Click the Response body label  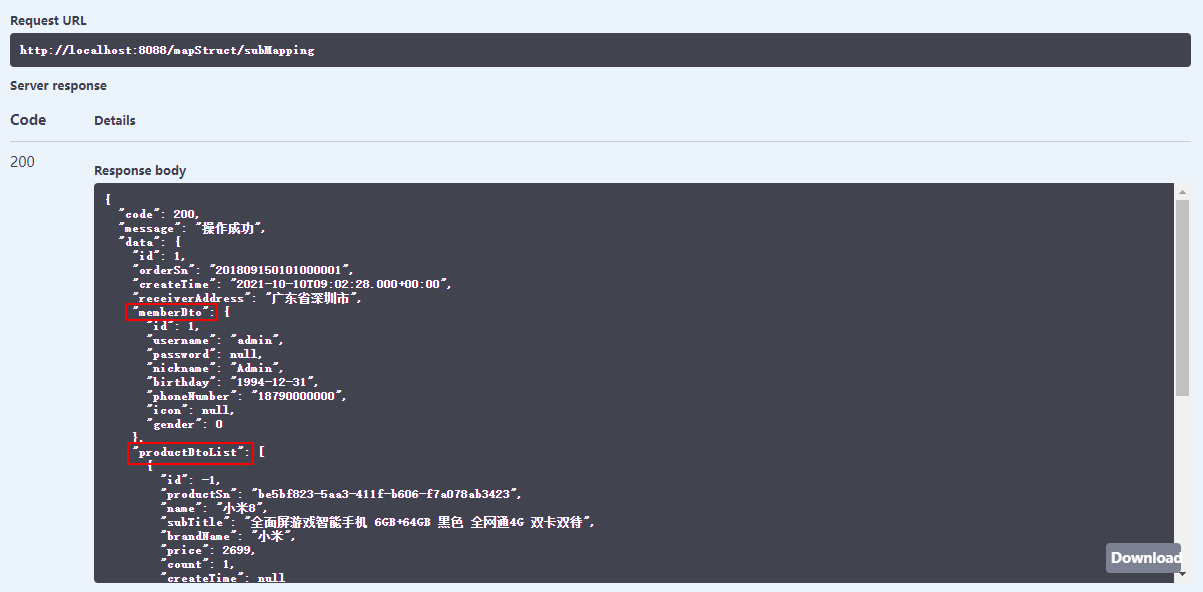[x=140, y=171]
